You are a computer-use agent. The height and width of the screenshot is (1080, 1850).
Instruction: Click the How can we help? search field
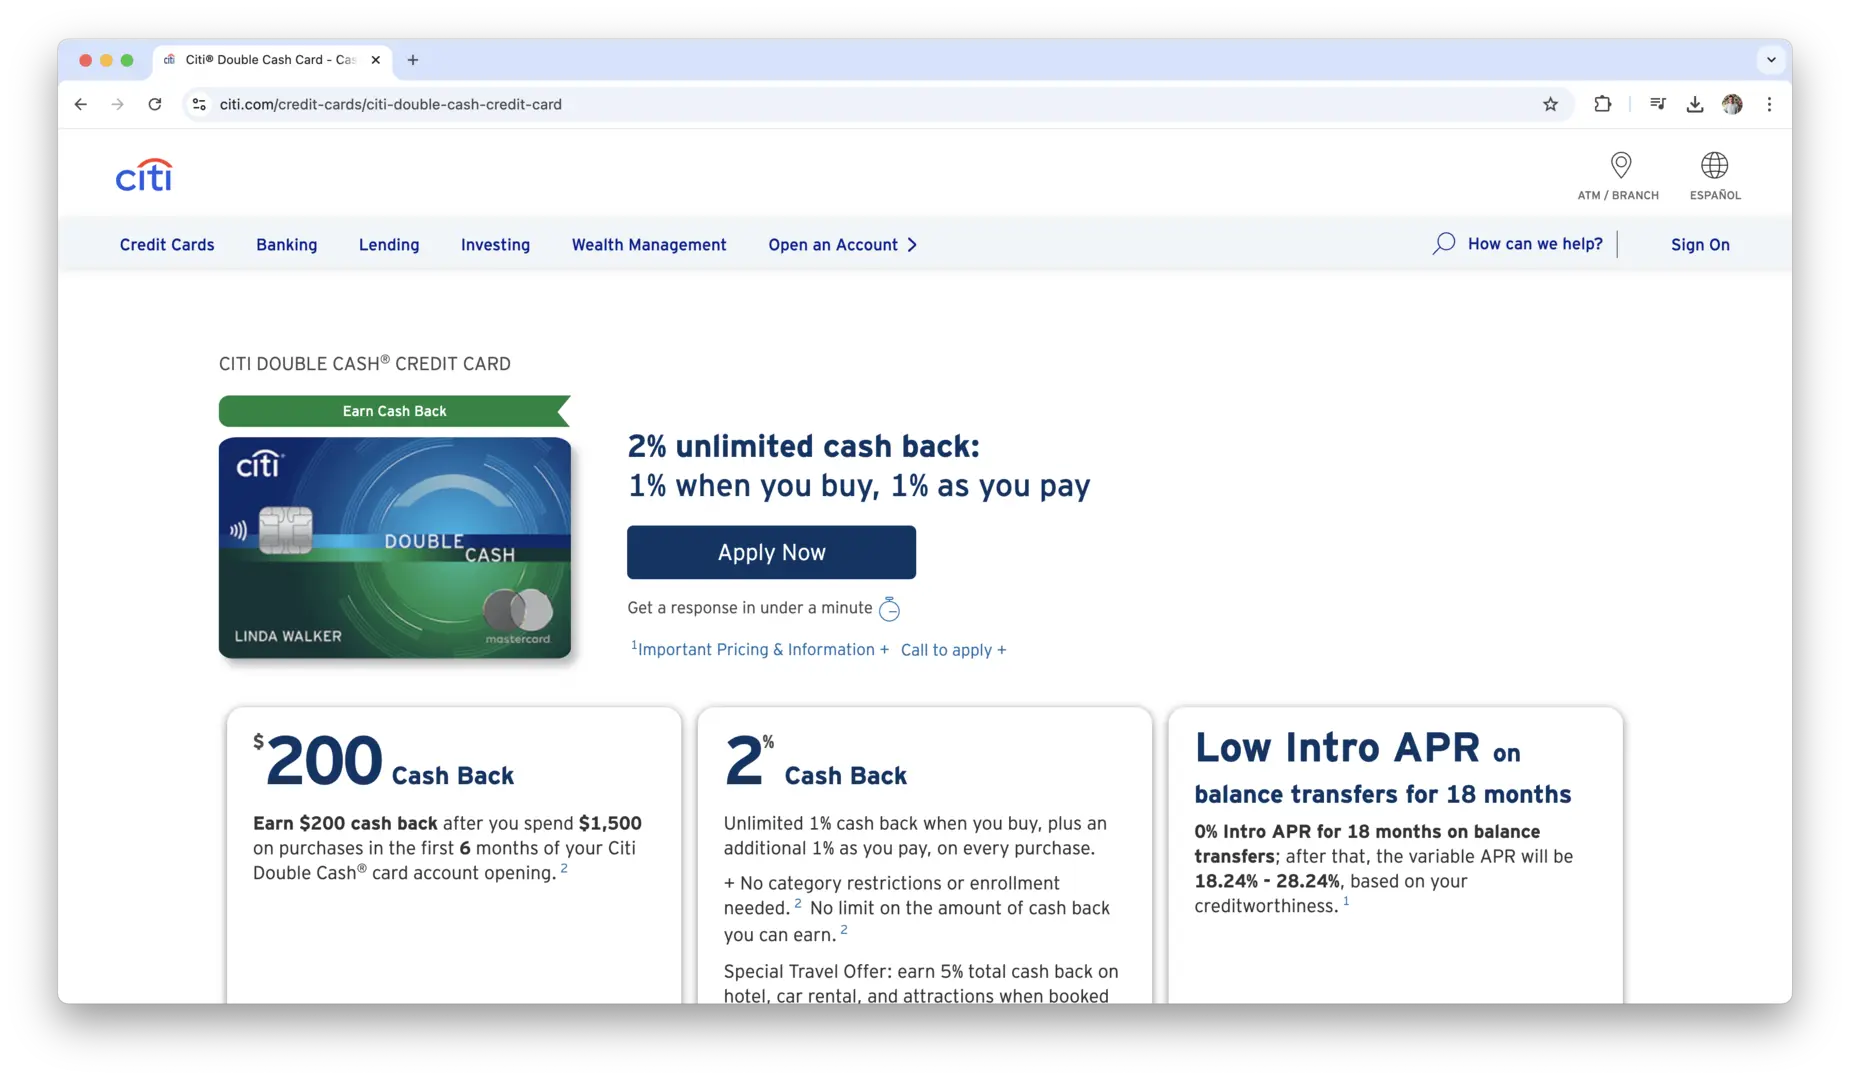click(1535, 244)
